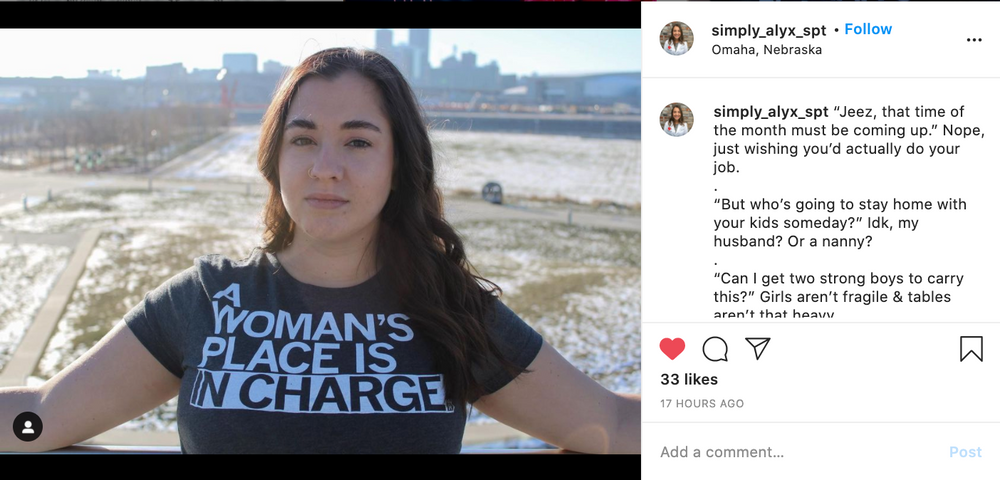Share post using the paper plane icon

coord(758,348)
